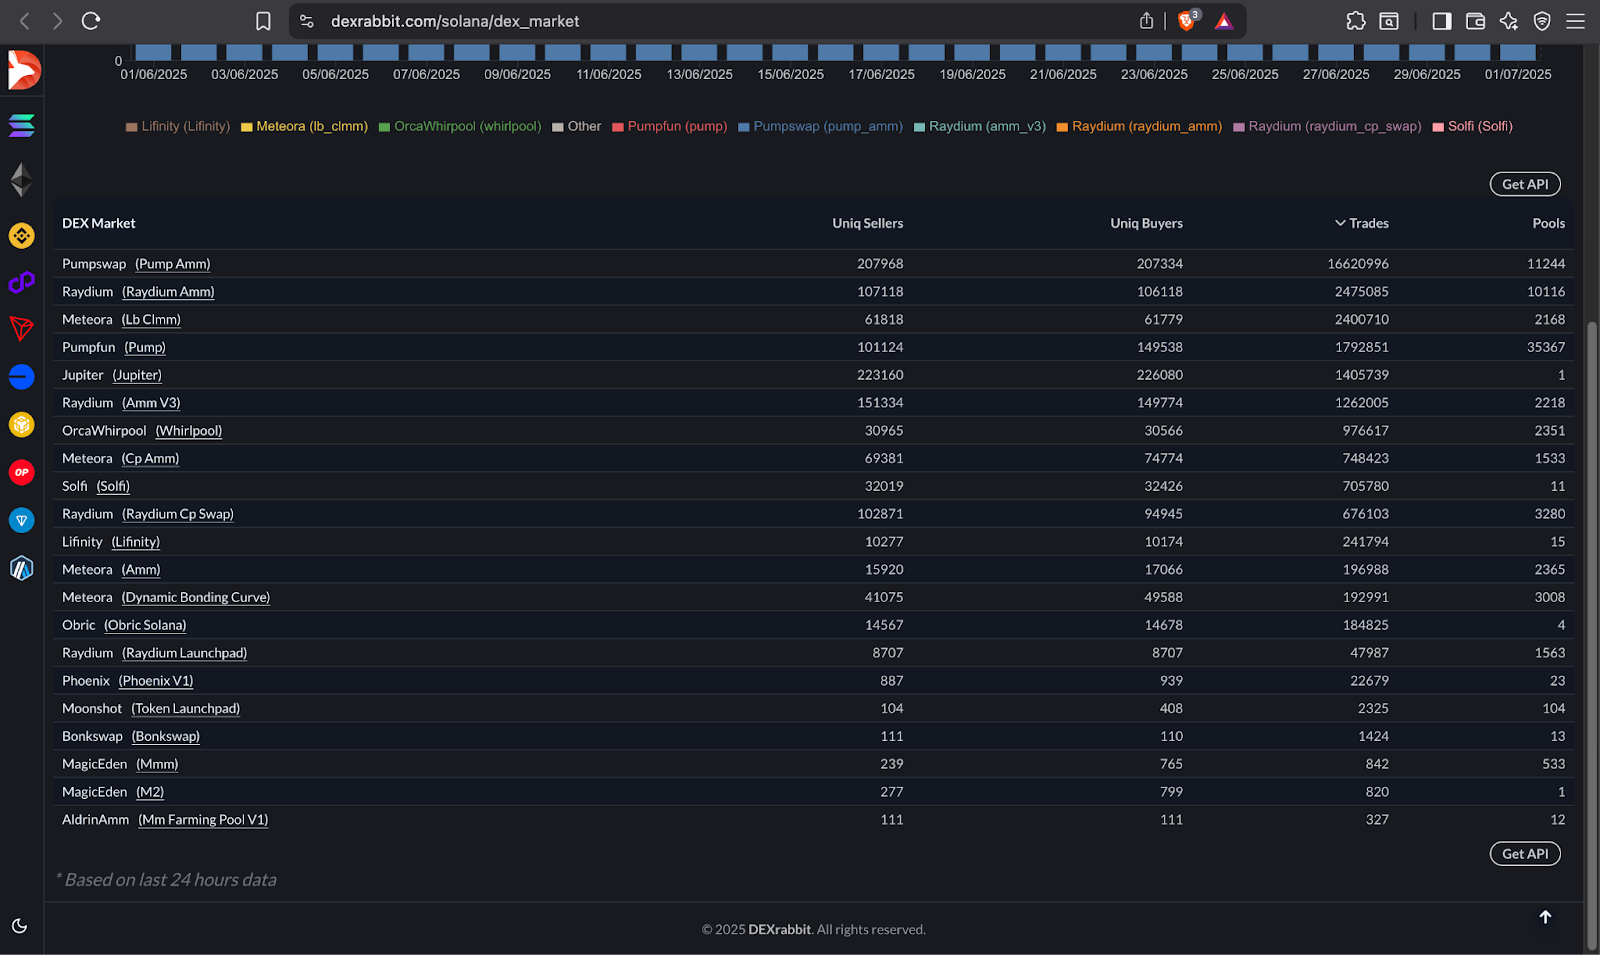Select the Tron network sidebar icon

coord(21,328)
